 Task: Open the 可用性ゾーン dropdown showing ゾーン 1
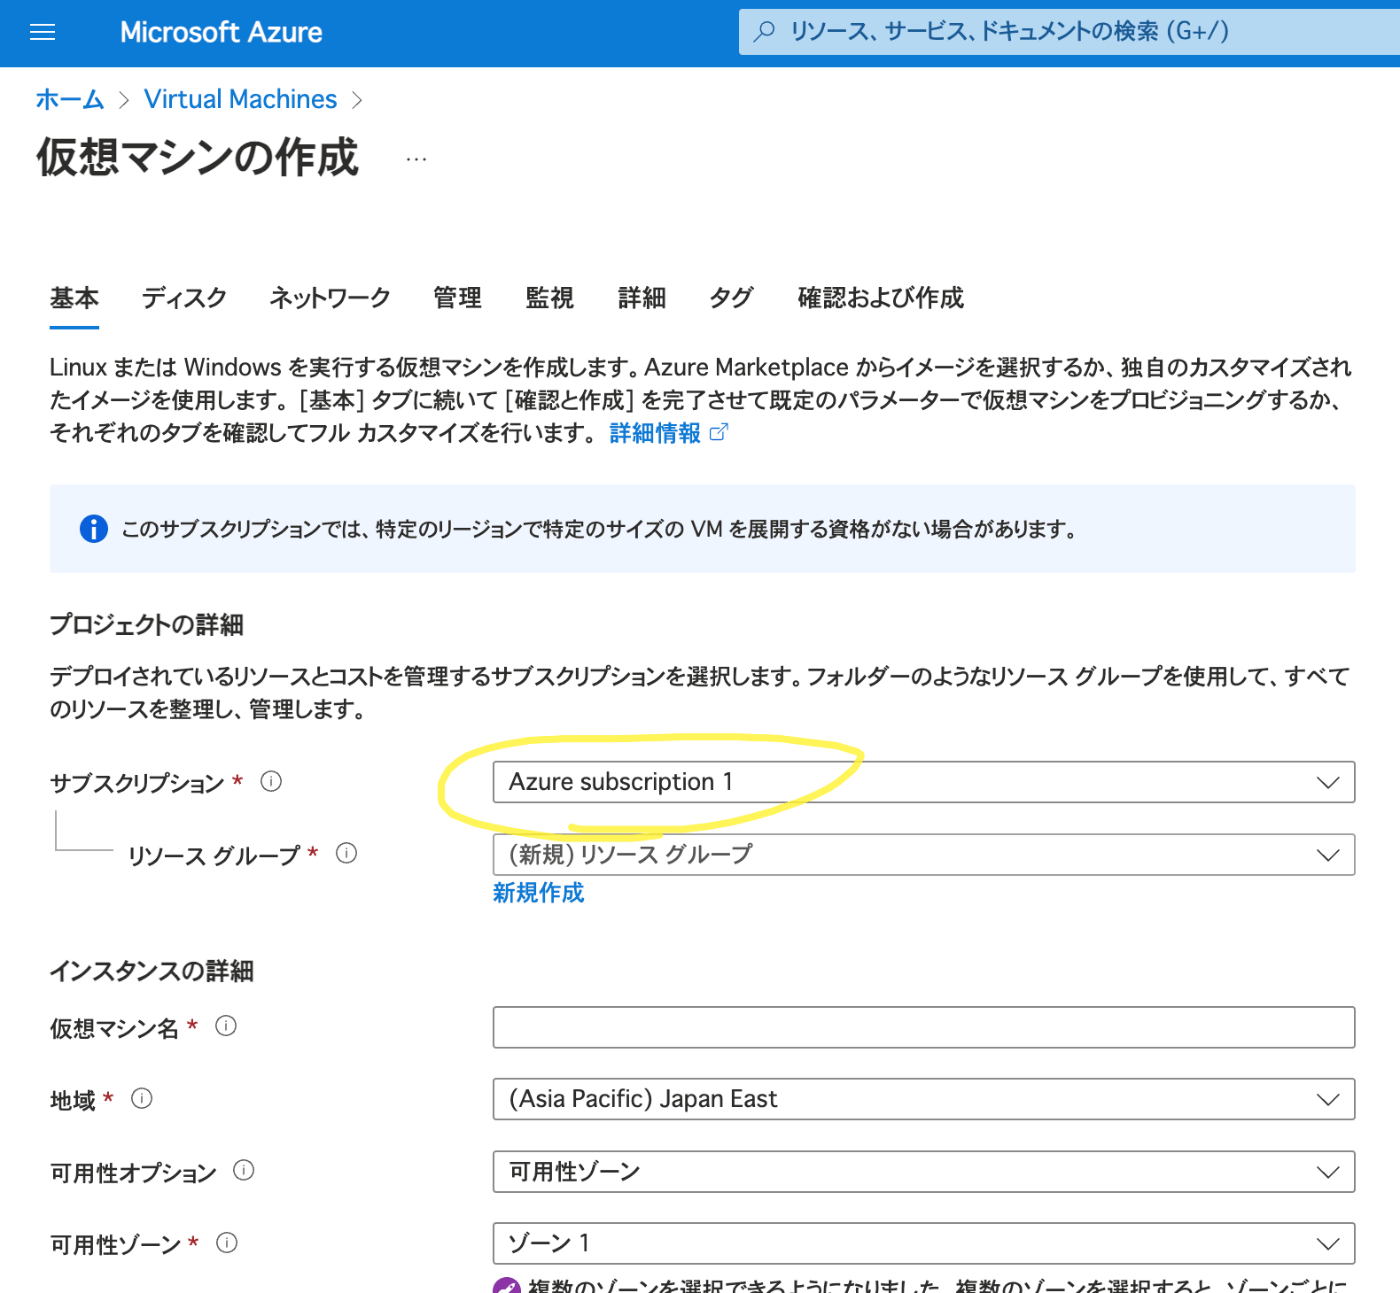coord(923,1244)
